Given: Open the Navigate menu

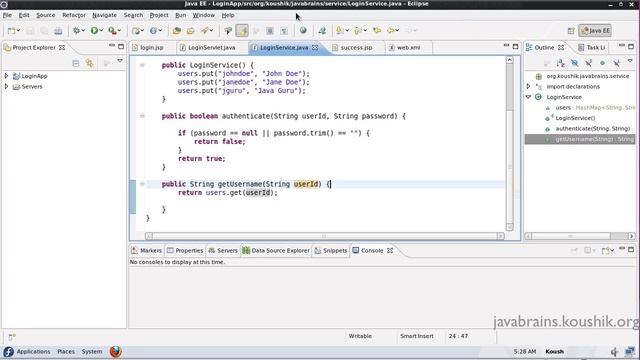Looking at the screenshot, I should coord(104,15).
